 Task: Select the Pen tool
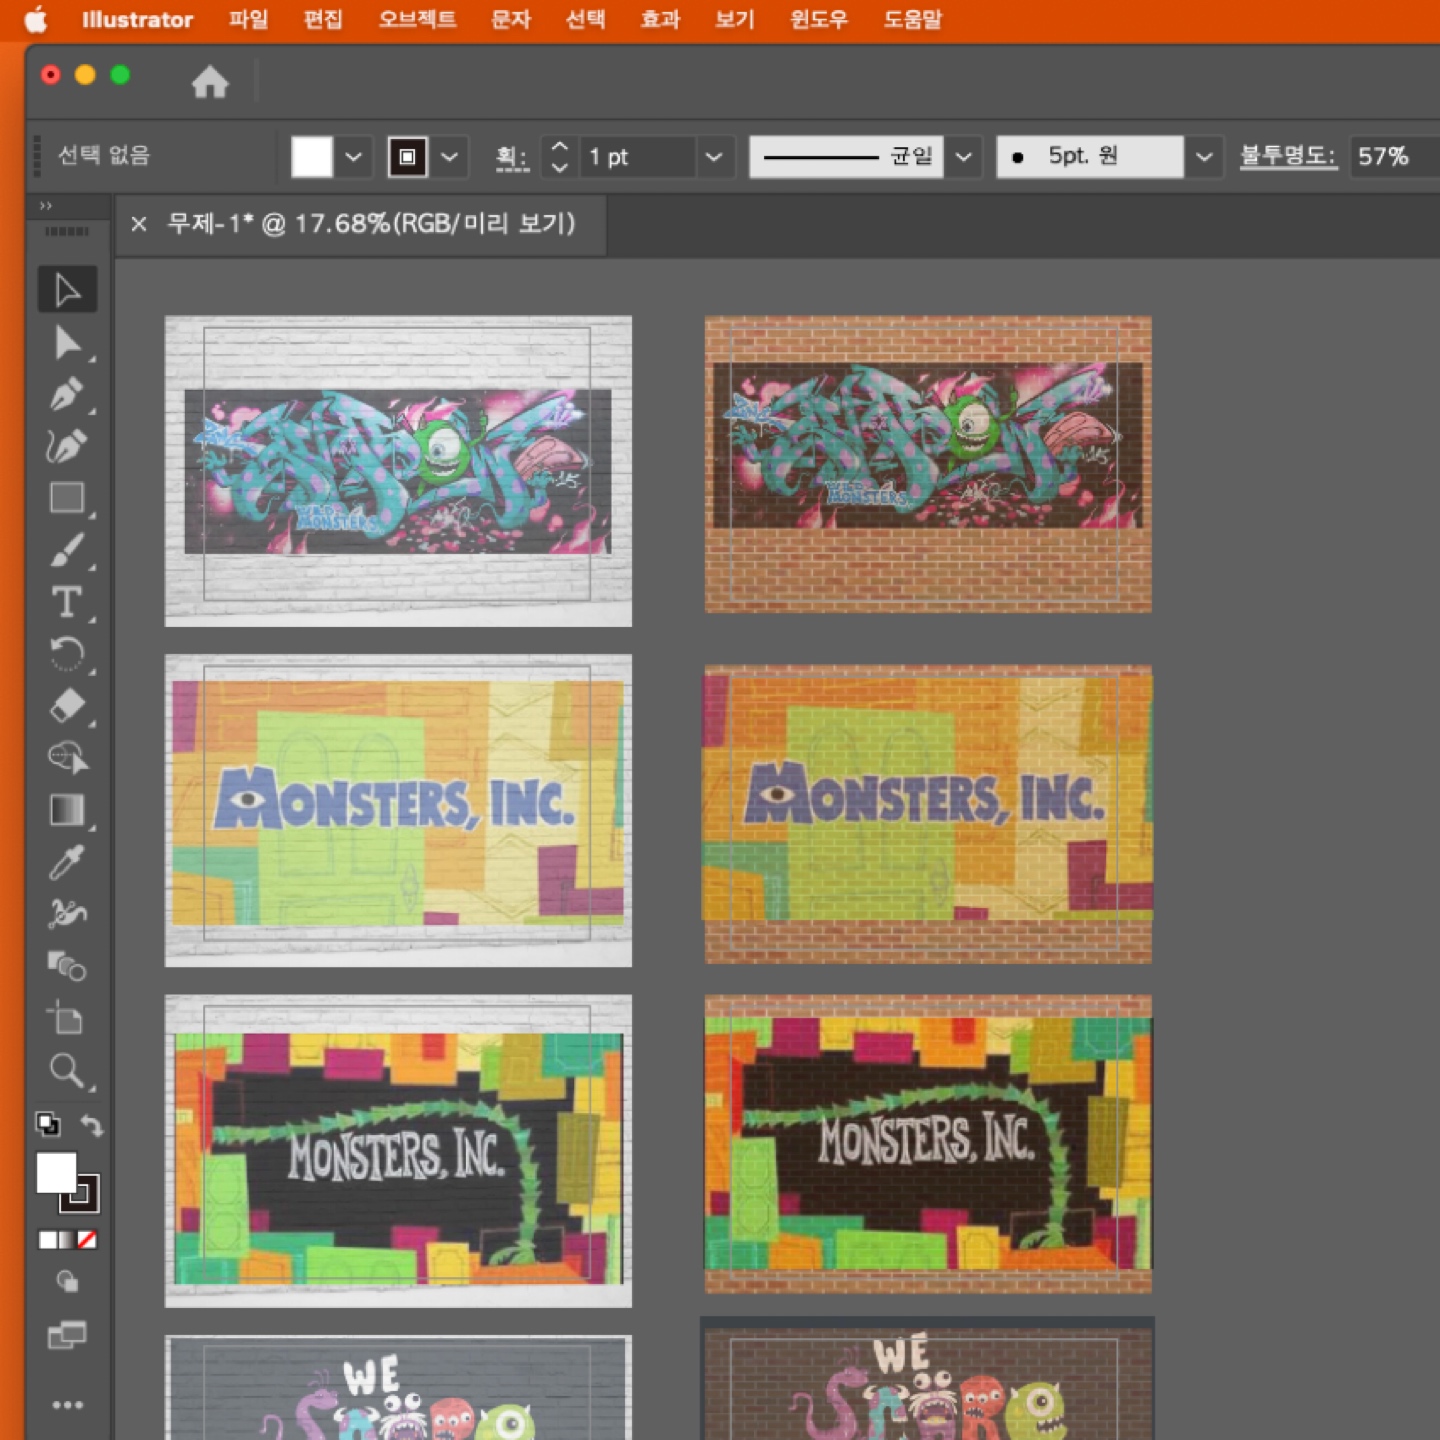(x=67, y=395)
